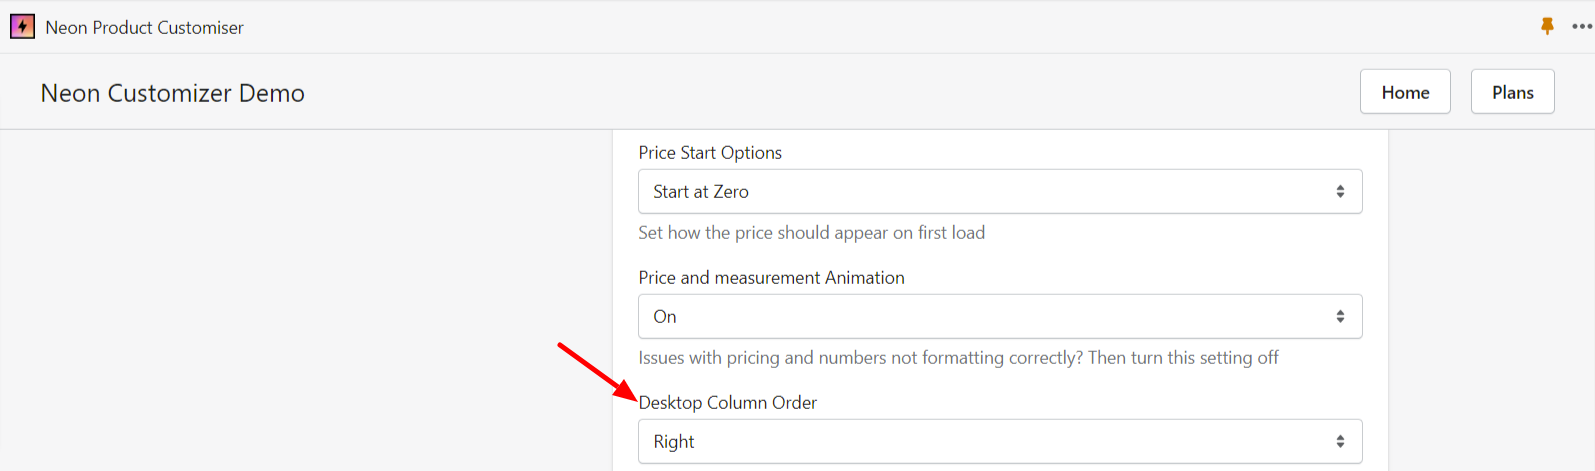Click the Desktop Column Order label

(x=728, y=403)
